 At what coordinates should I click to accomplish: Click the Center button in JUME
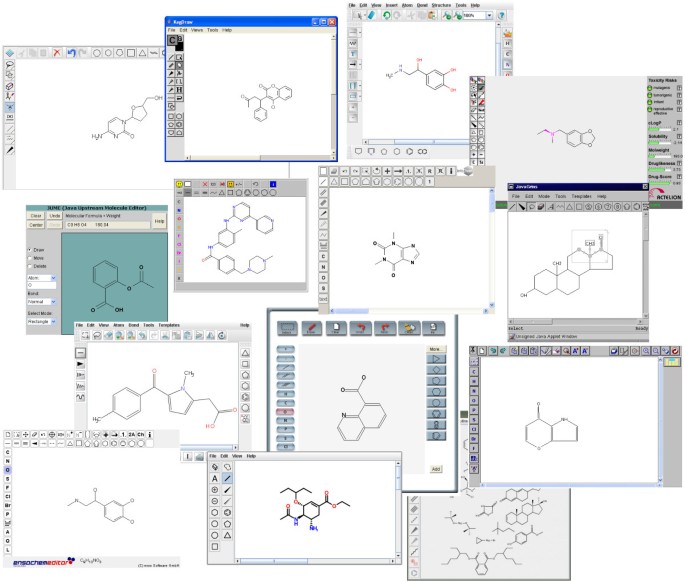point(36,225)
